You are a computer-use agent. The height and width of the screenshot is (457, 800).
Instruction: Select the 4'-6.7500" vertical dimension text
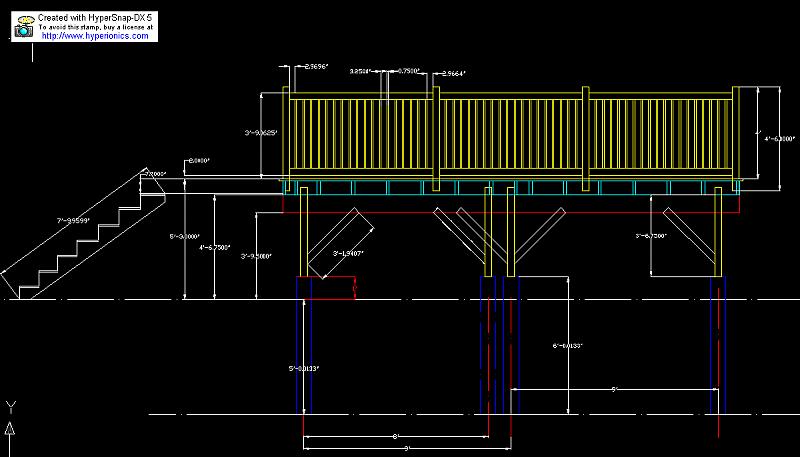coord(216,246)
